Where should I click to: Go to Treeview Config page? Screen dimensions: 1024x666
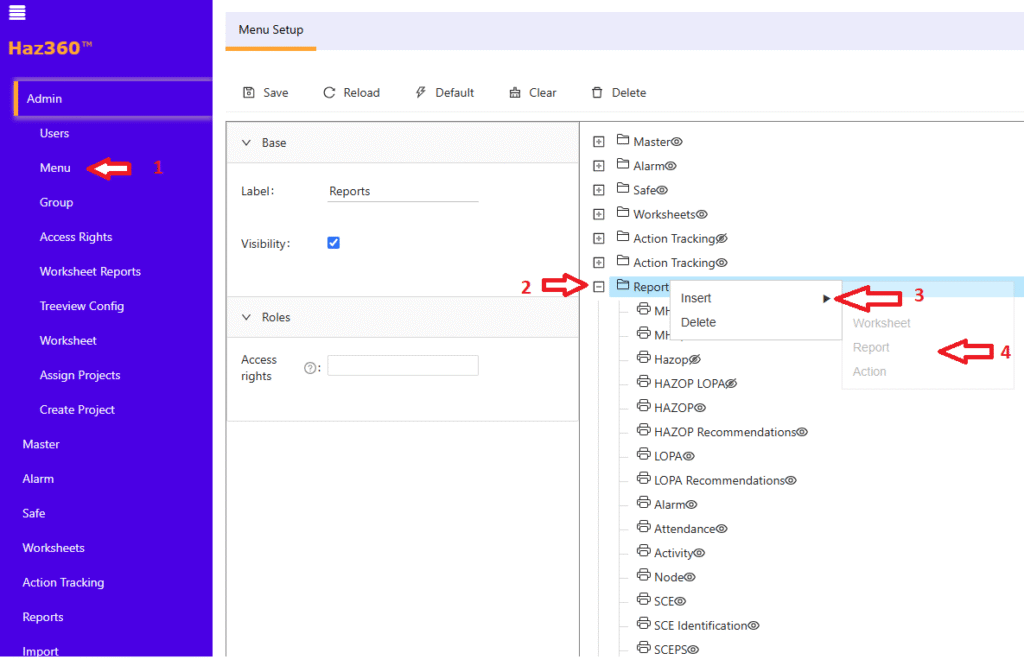pos(81,306)
